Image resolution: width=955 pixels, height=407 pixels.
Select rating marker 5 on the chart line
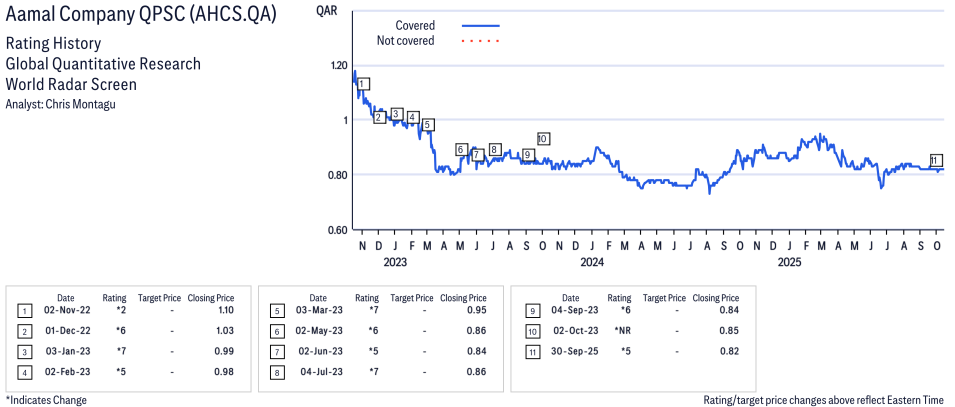(x=427, y=125)
